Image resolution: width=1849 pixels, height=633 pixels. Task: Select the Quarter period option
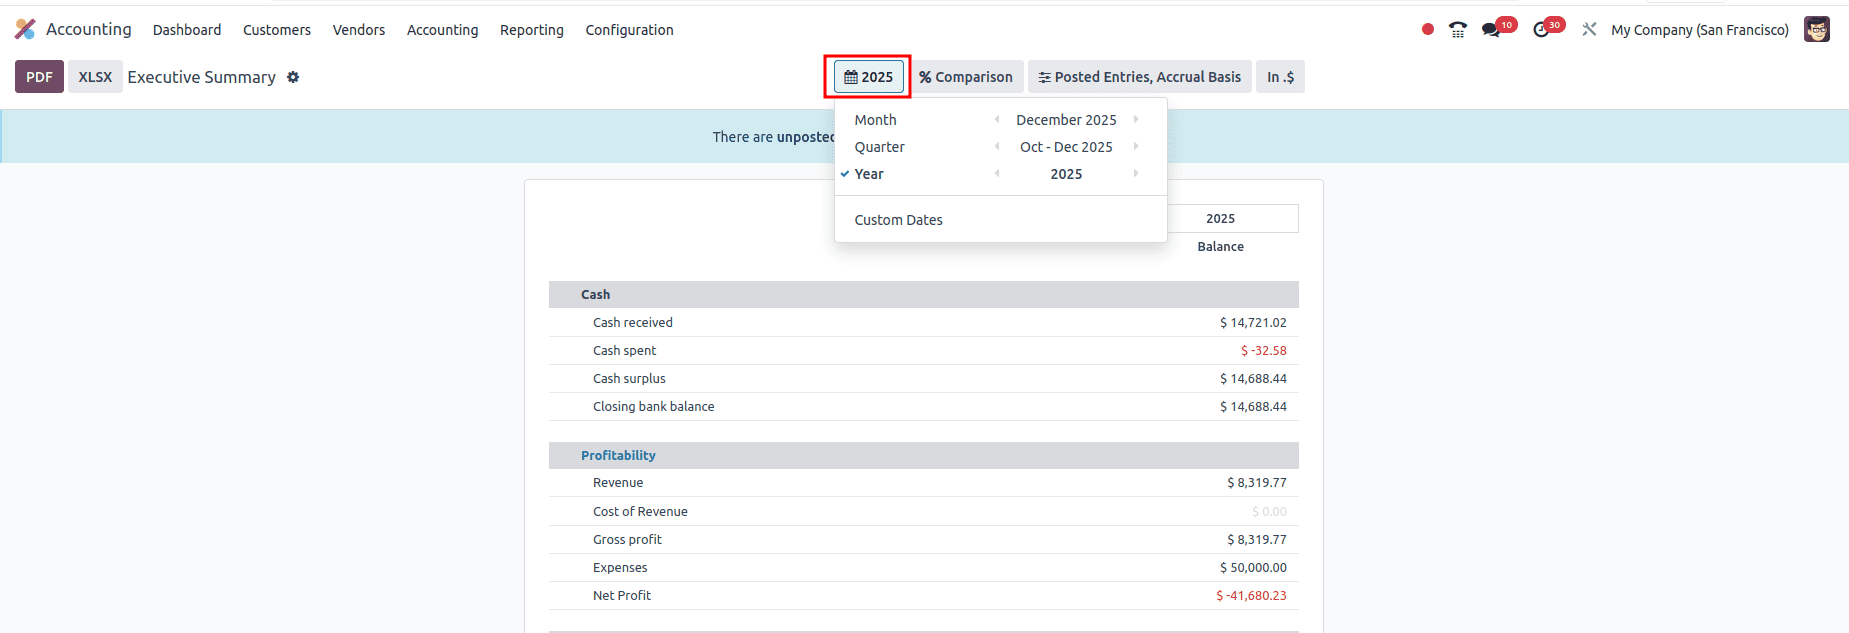pyautogui.click(x=879, y=147)
